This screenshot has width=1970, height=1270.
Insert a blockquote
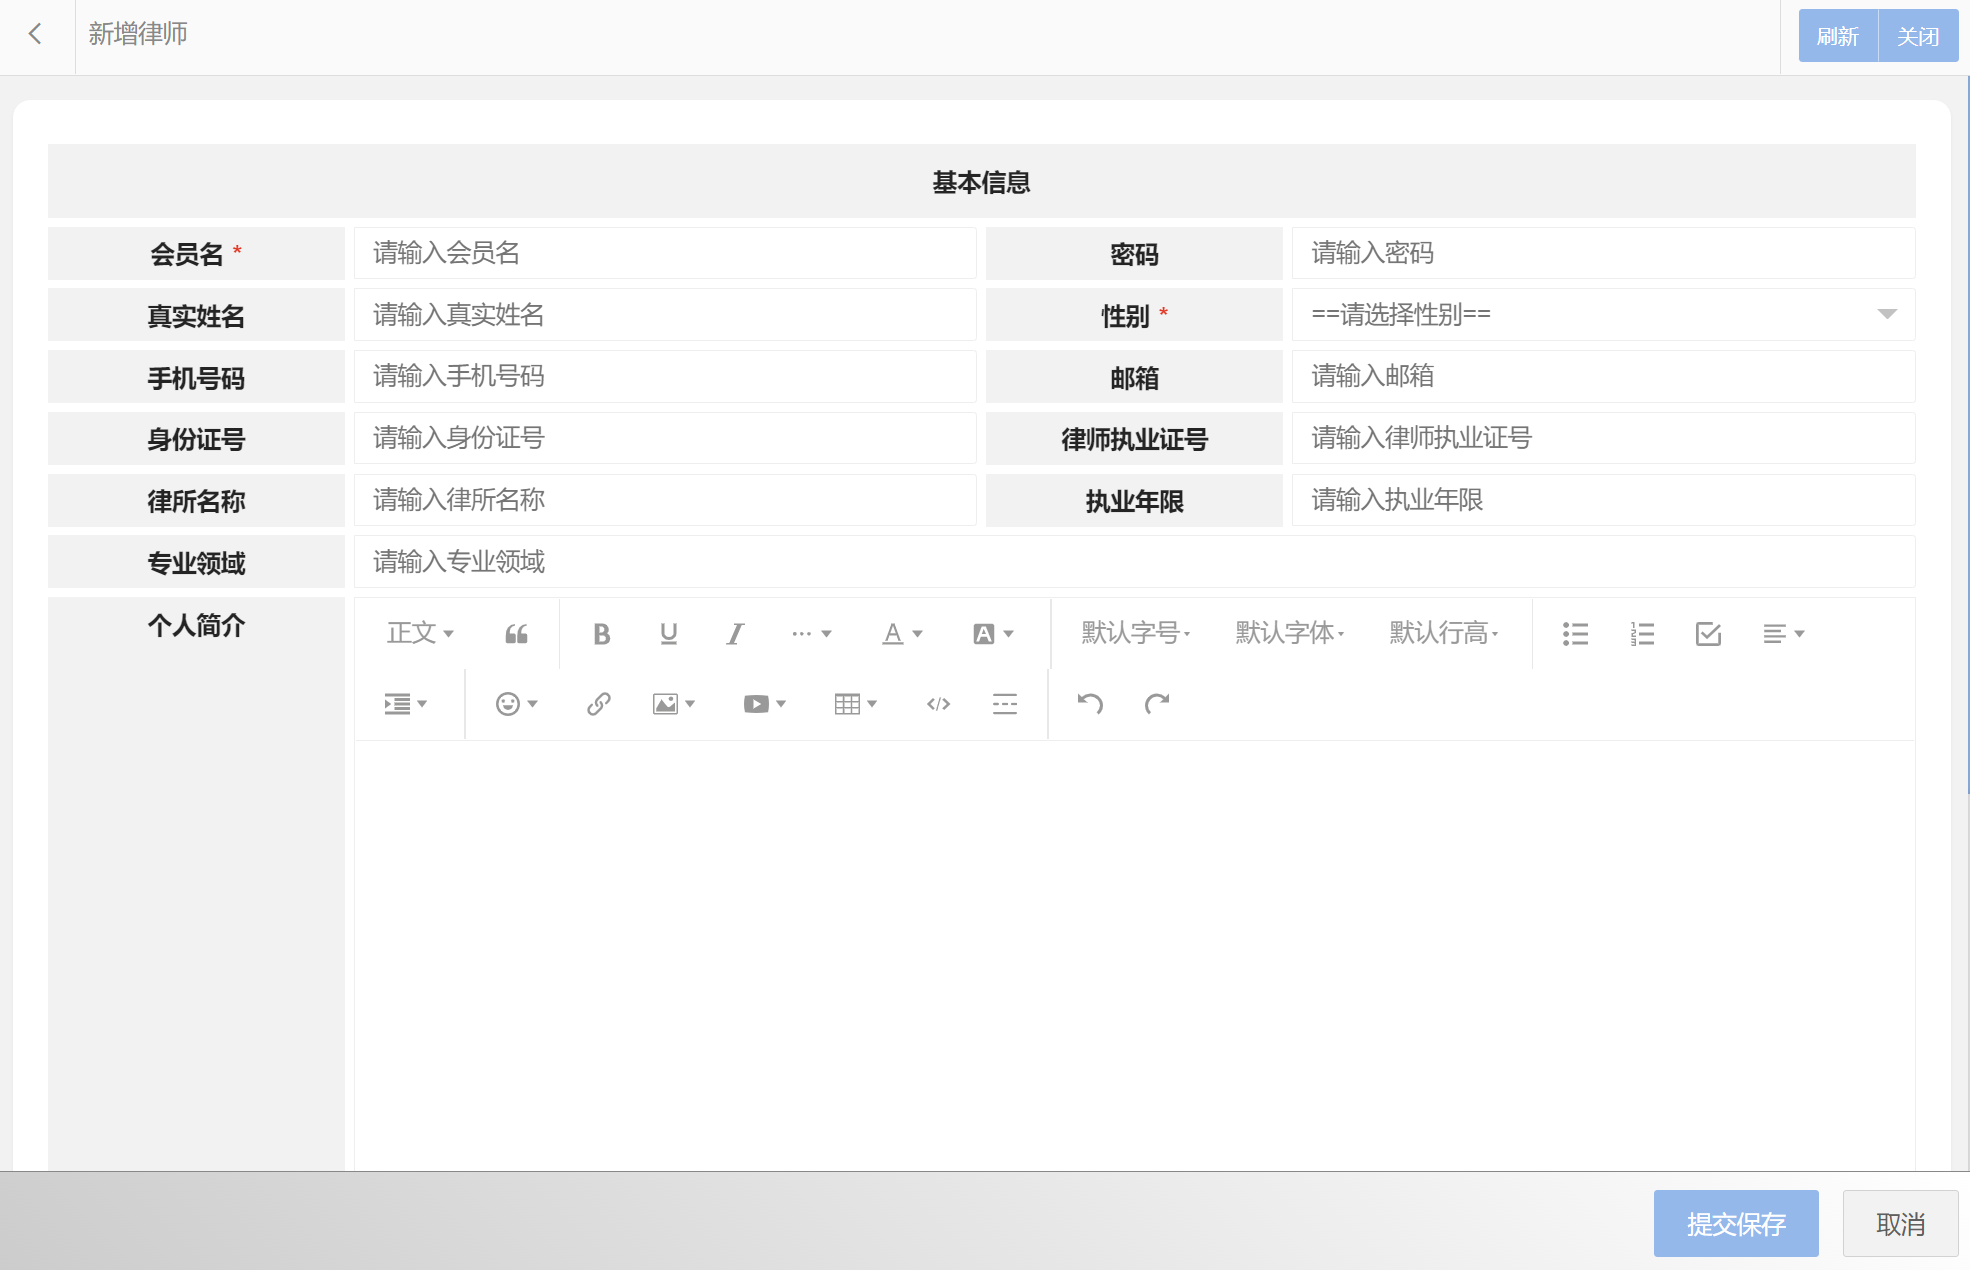click(516, 634)
